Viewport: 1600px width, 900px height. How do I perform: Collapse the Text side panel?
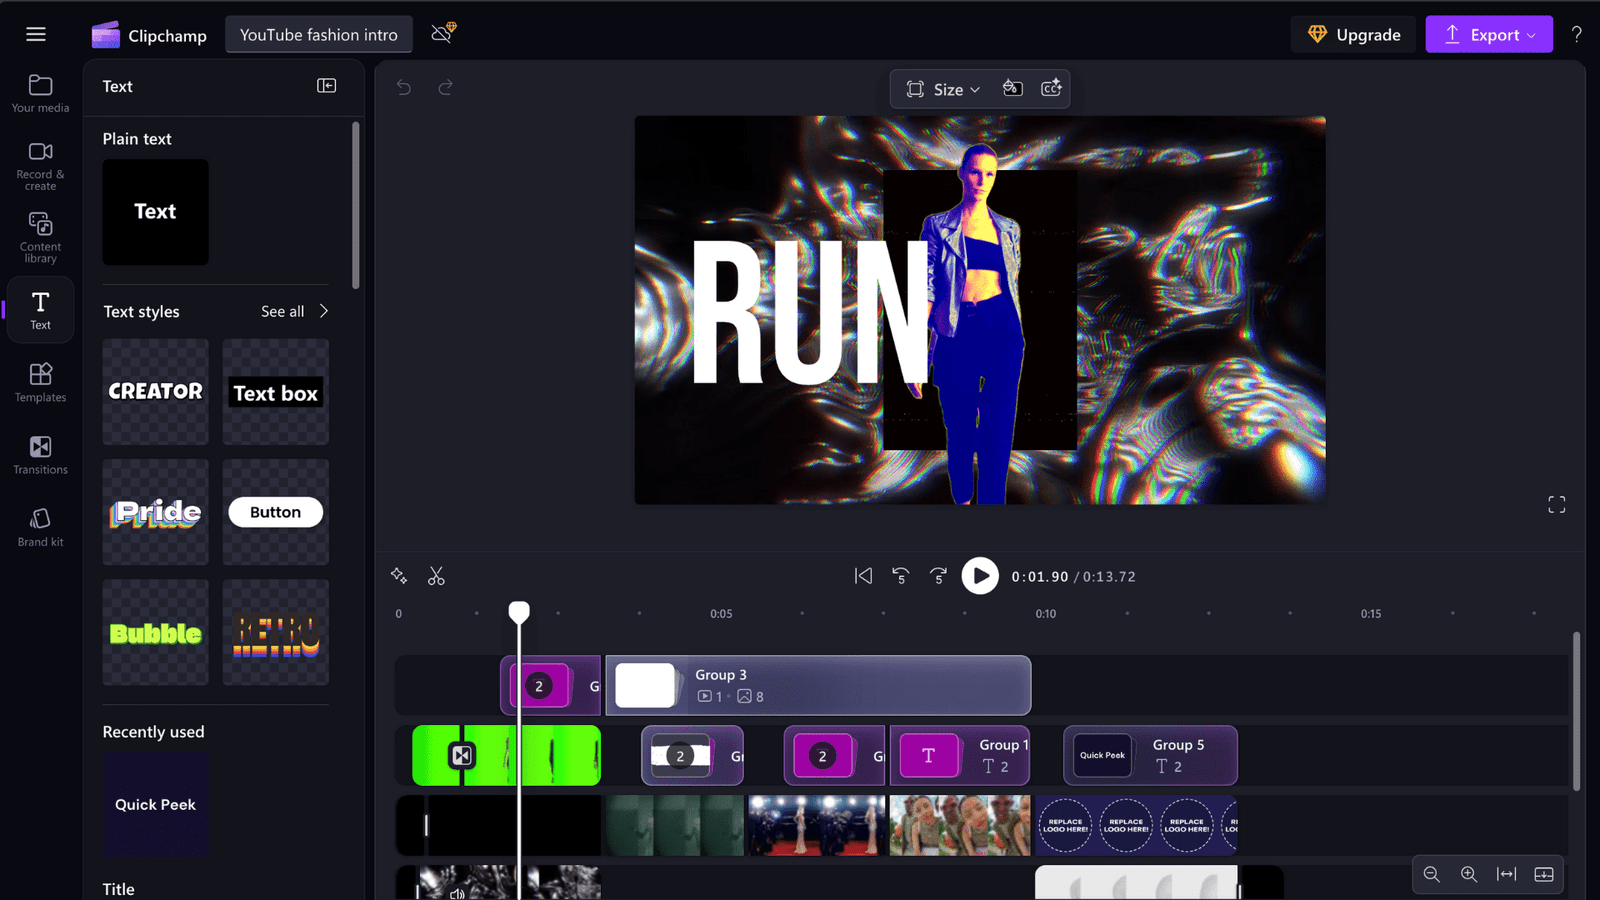326,86
